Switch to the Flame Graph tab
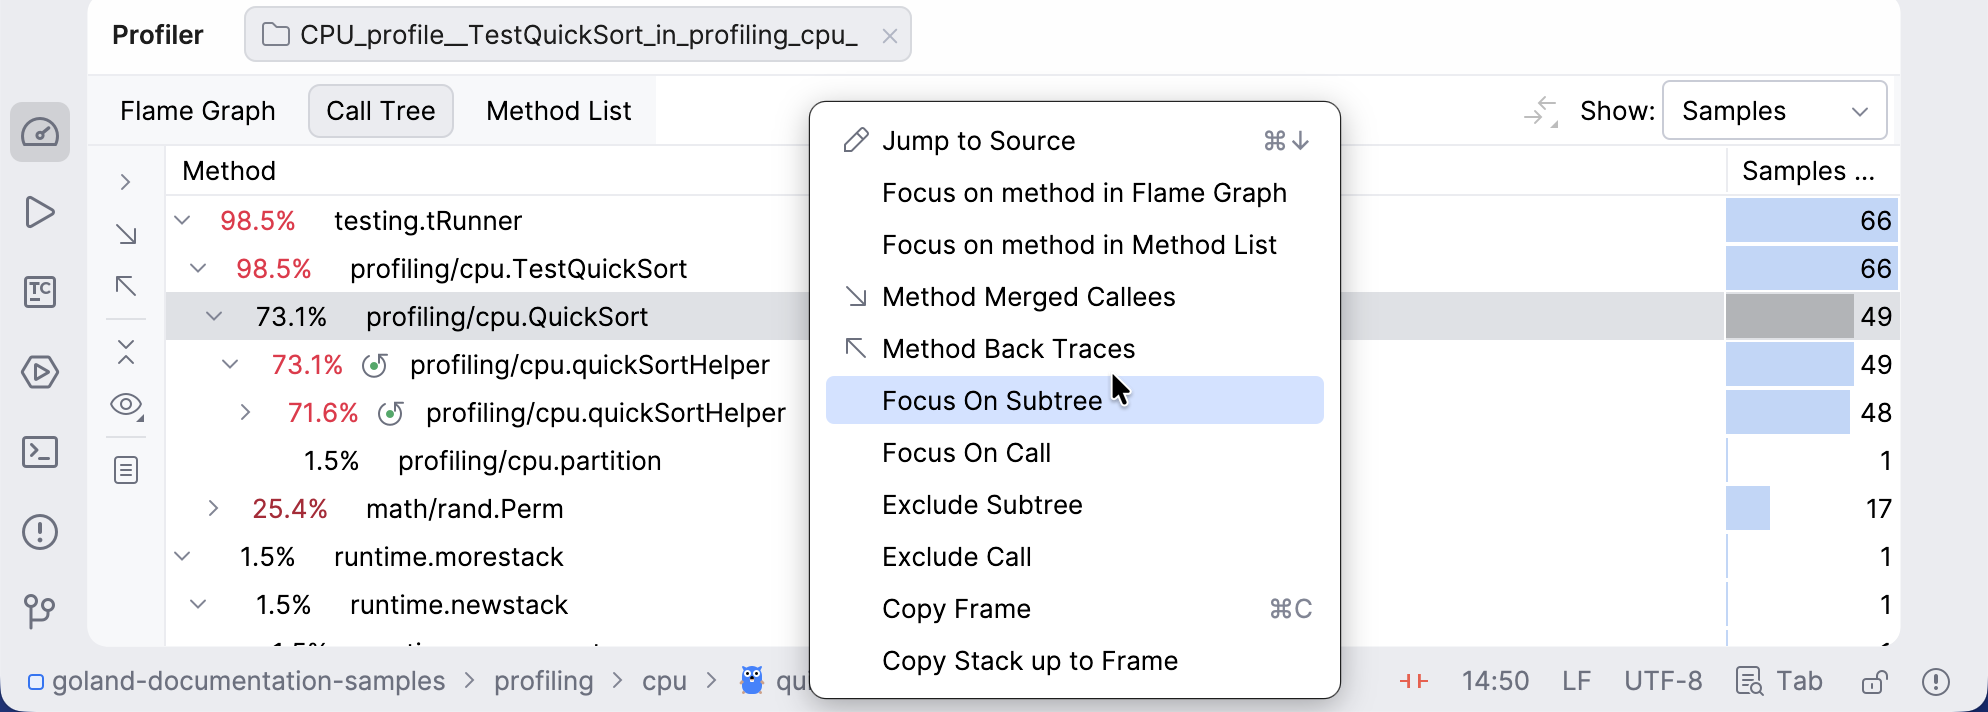 (197, 110)
